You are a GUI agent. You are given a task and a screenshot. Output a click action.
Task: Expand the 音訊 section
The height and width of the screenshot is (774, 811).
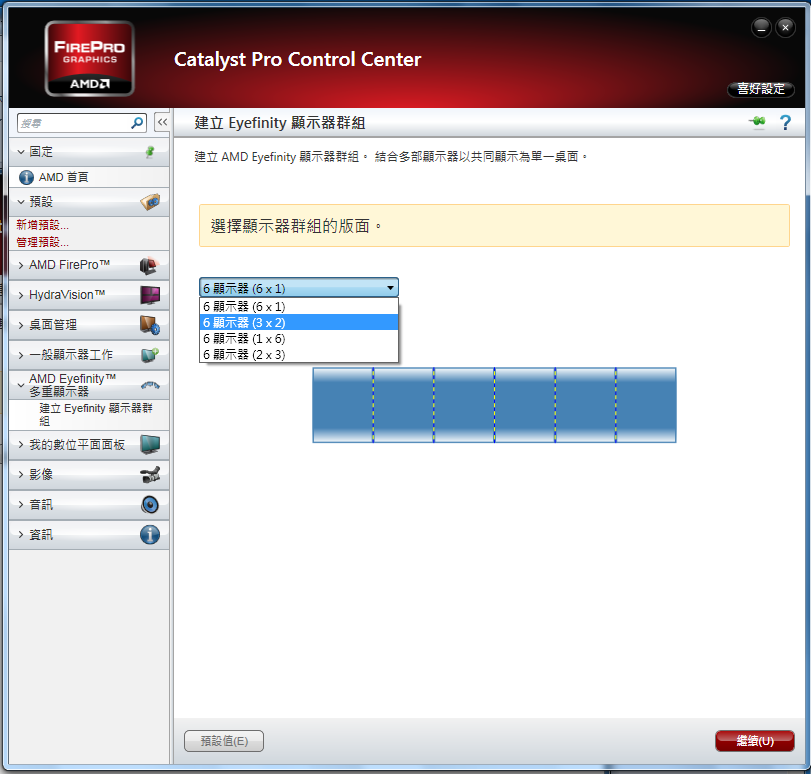coord(21,504)
